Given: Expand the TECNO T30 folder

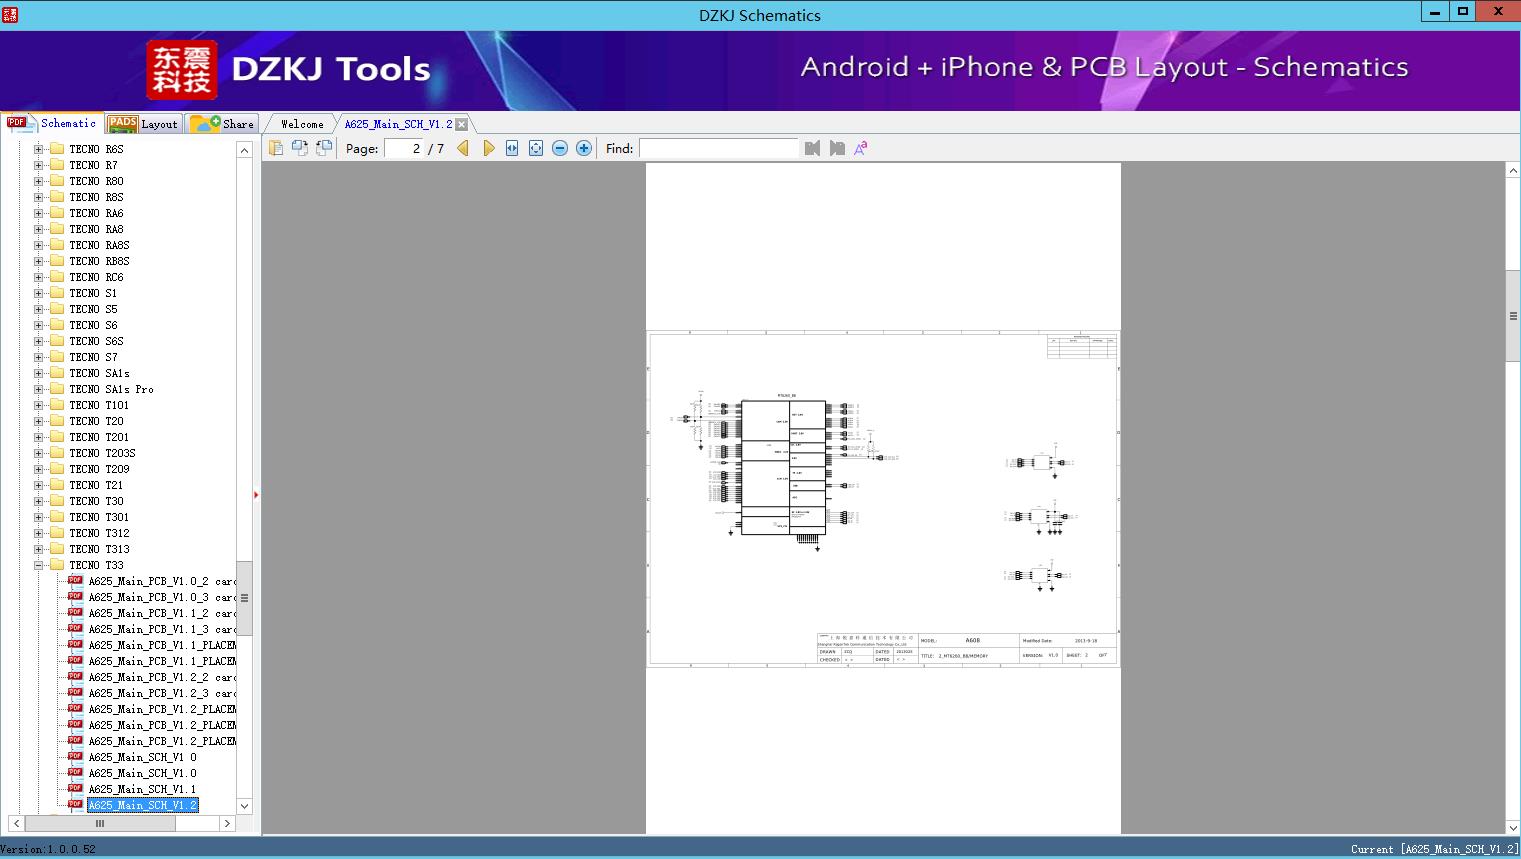Looking at the screenshot, I should (38, 501).
